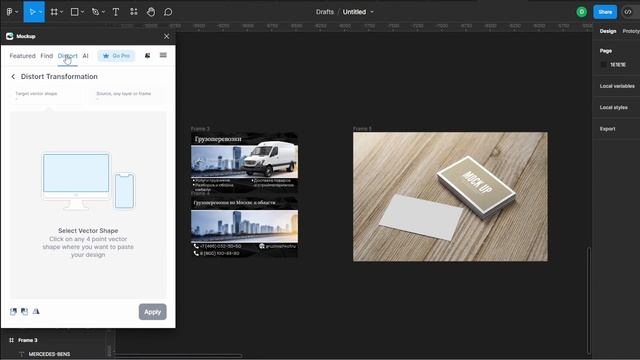This screenshot has height=360, width=640.
Task: Switch to the Distort tab
Action: pos(67,56)
